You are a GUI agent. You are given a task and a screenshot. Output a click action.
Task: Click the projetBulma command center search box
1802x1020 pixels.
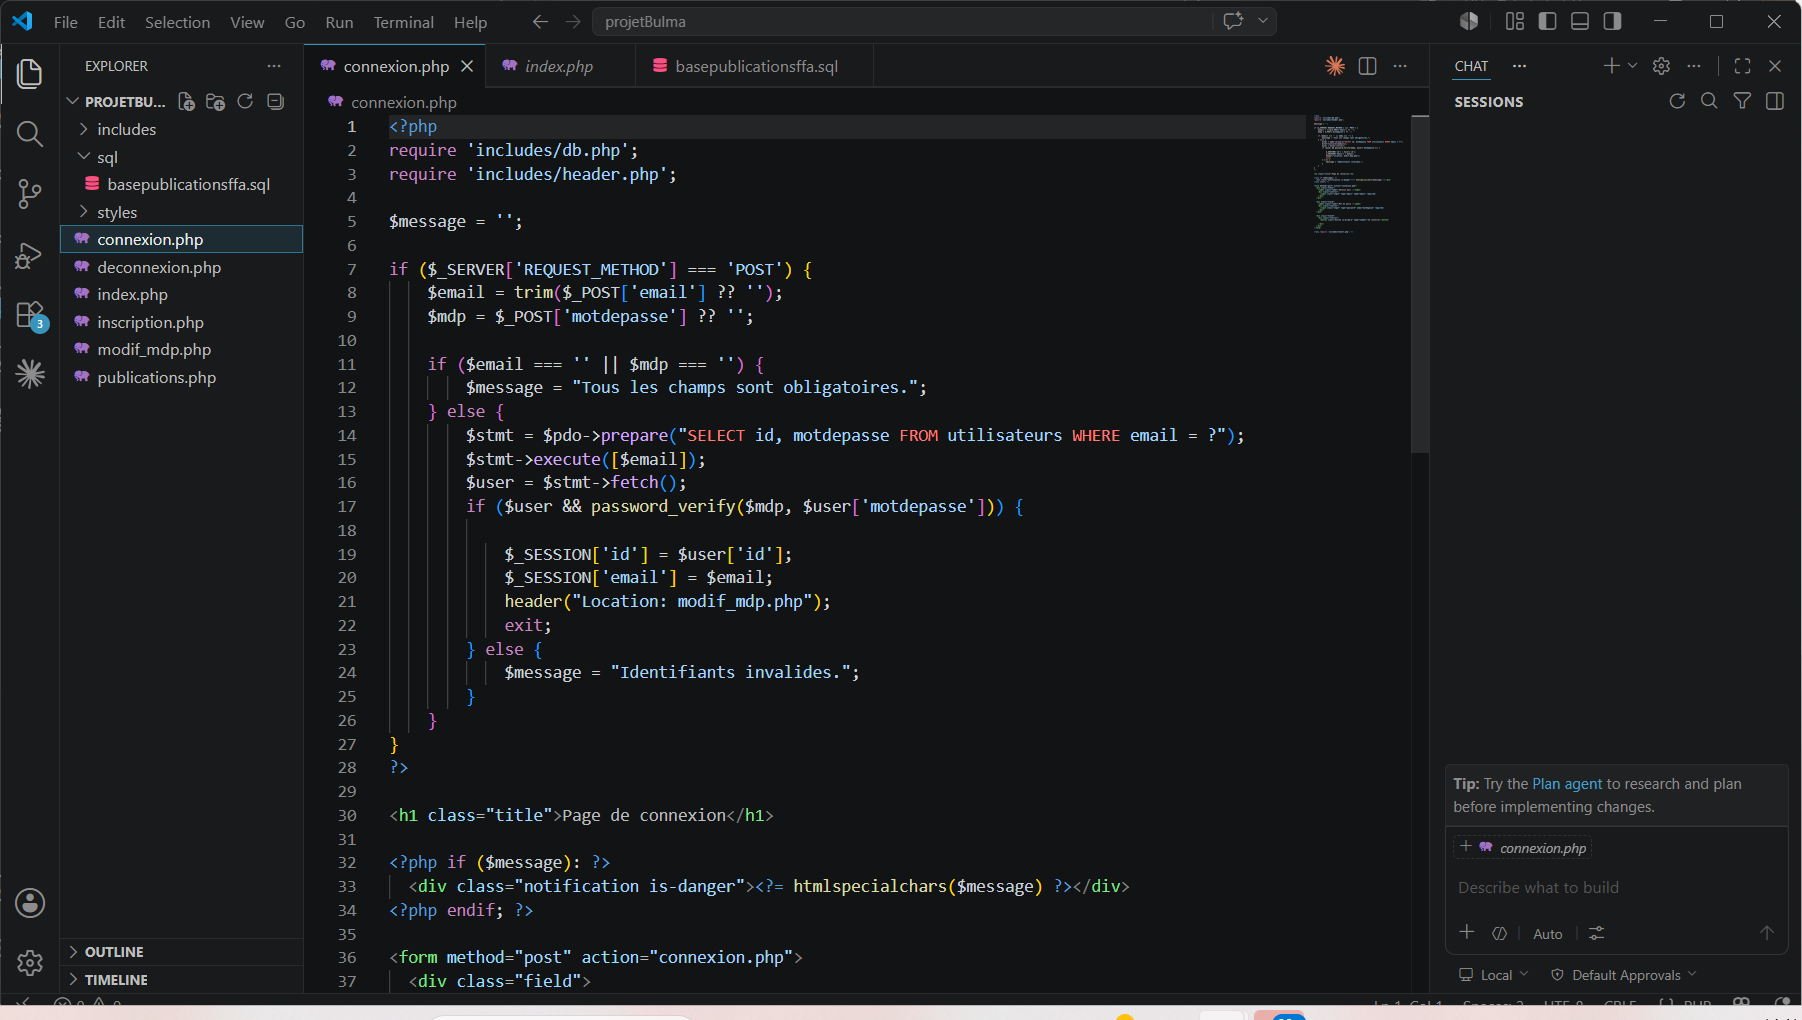tap(905, 21)
